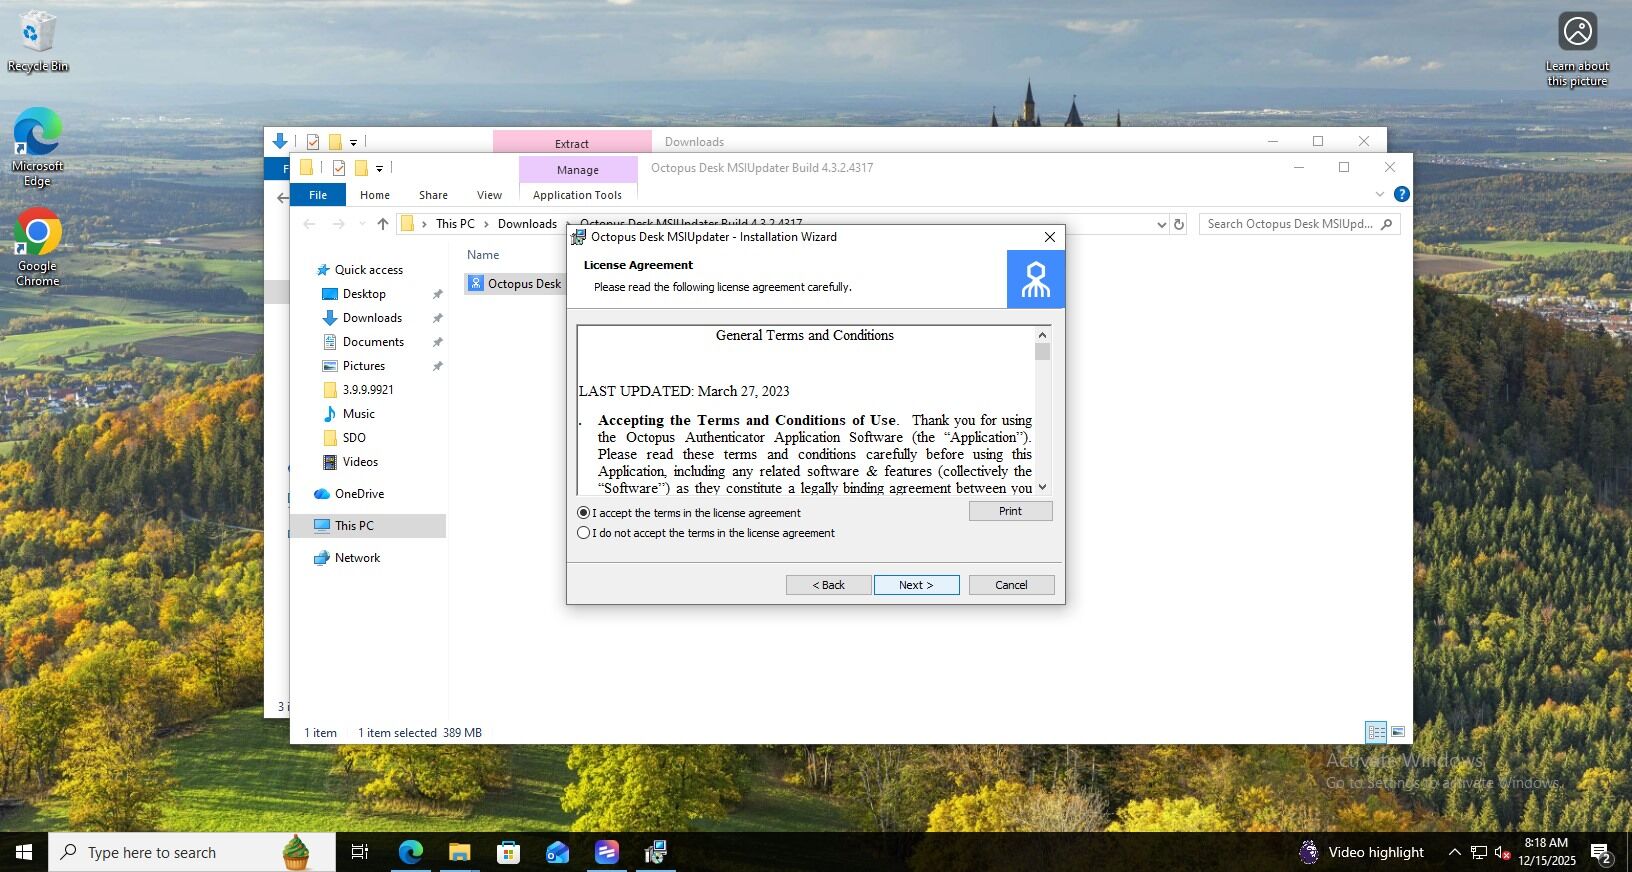Show hidden system tray icons
The height and width of the screenshot is (872, 1632).
point(1454,852)
